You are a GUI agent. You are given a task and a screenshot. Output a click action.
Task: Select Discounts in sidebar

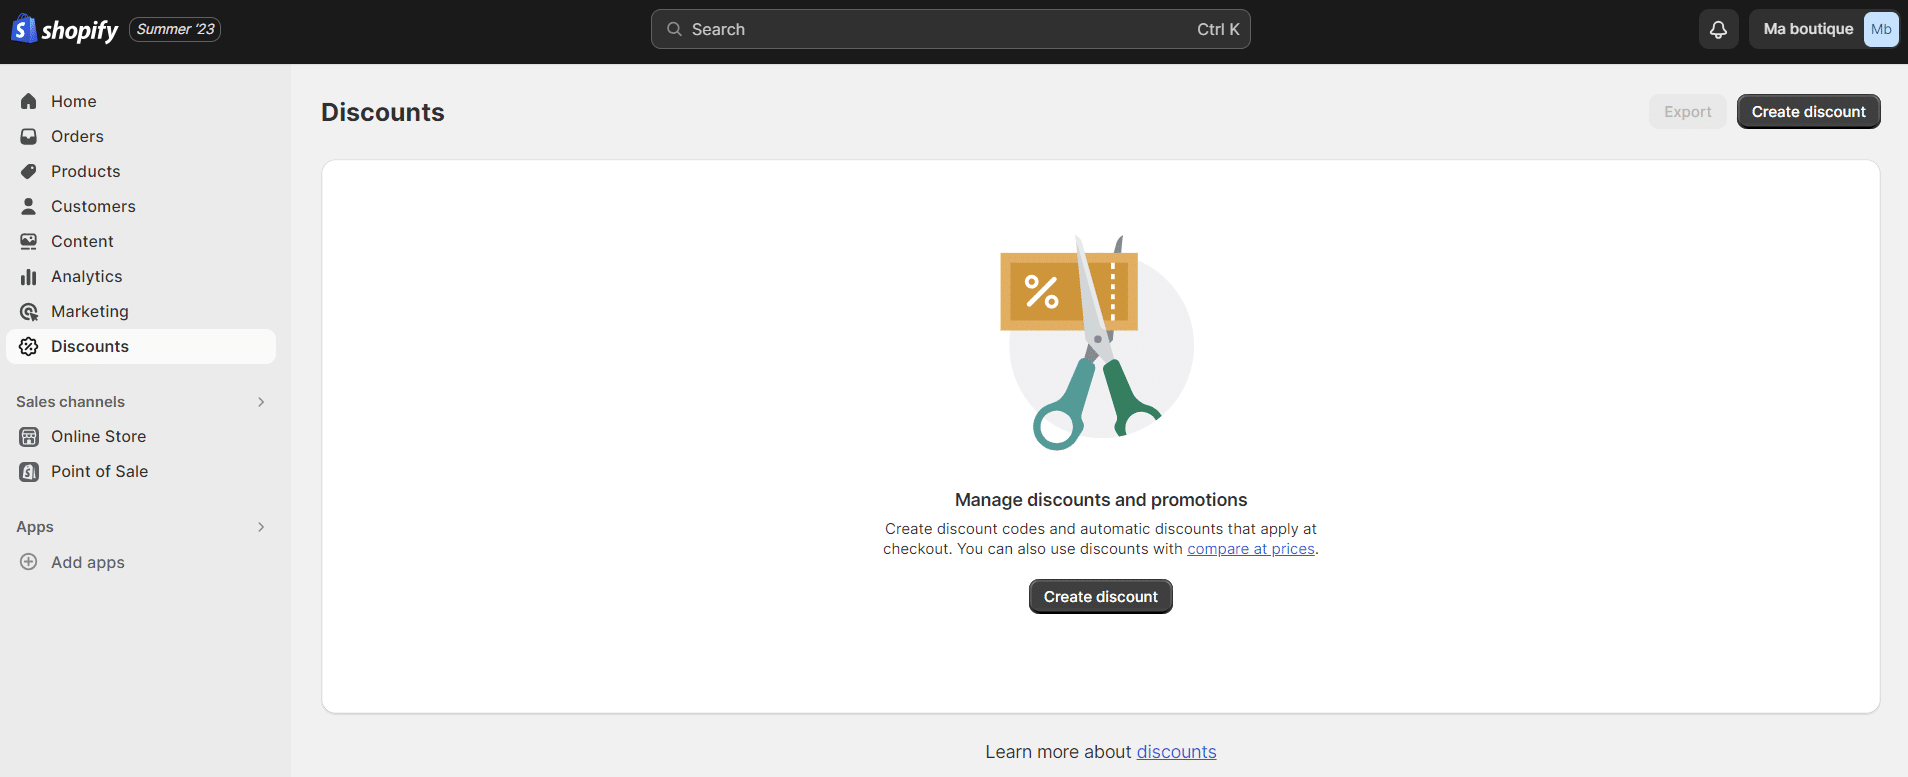point(141,346)
